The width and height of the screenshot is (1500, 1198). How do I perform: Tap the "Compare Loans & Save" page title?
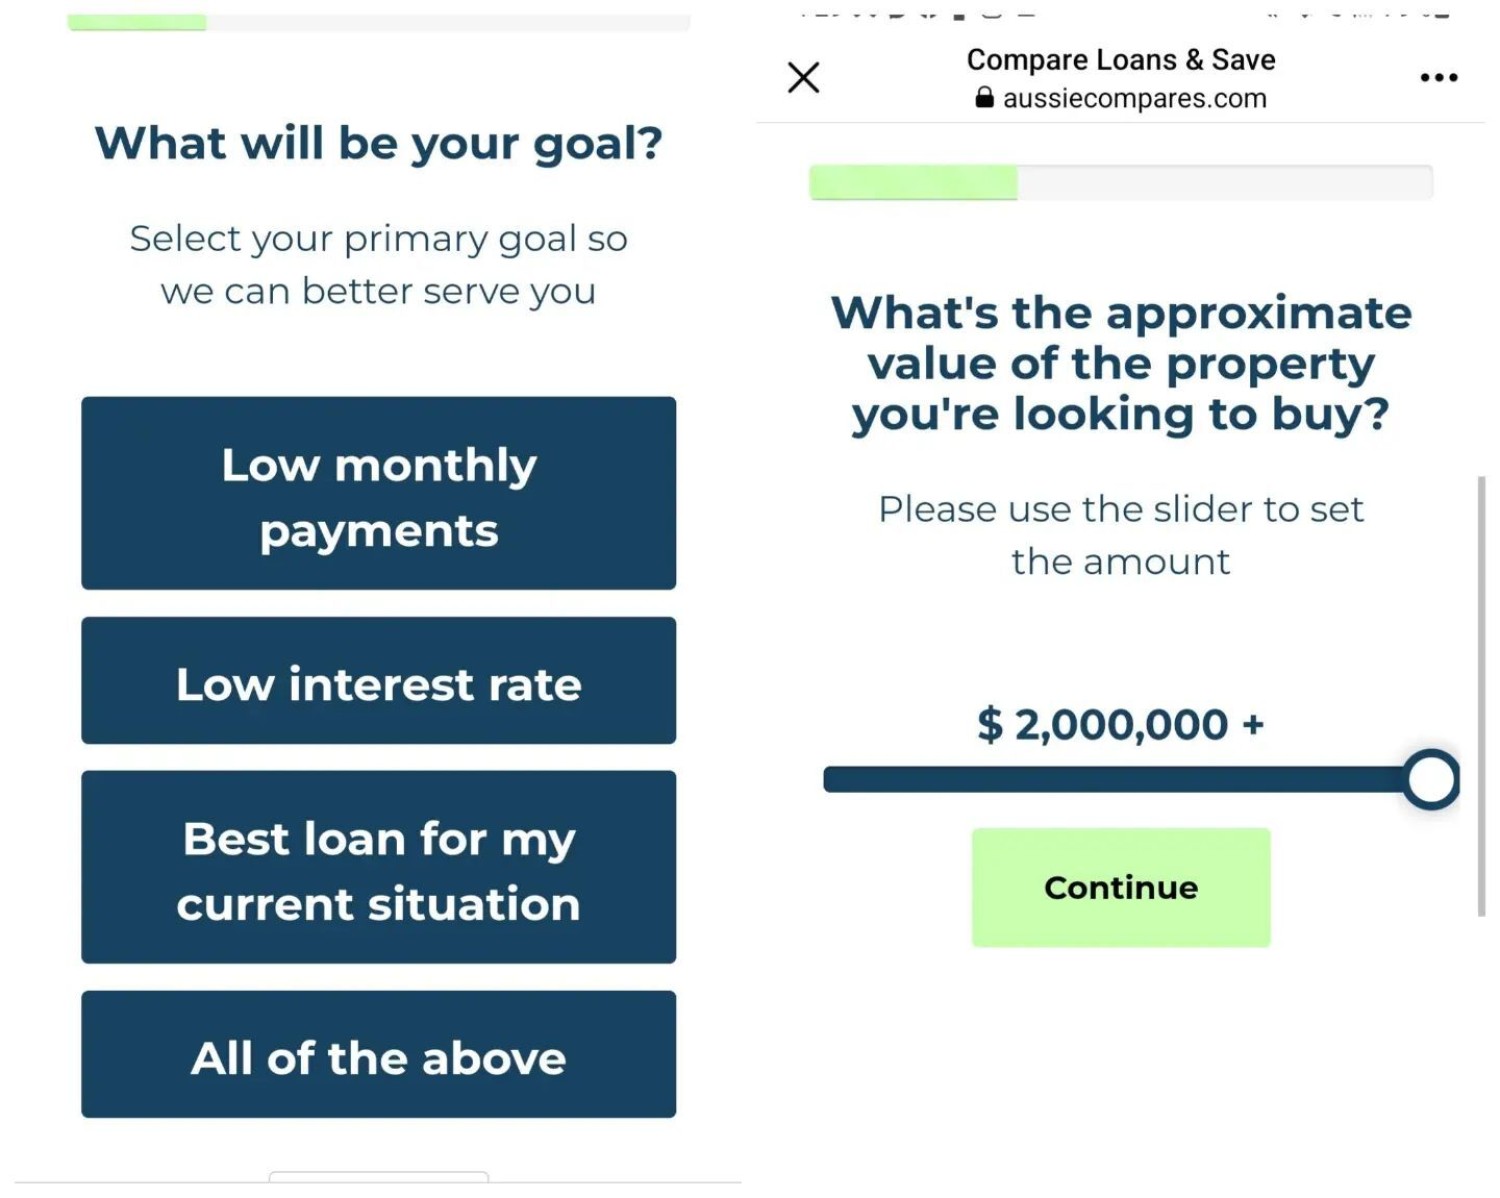(x=1120, y=60)
